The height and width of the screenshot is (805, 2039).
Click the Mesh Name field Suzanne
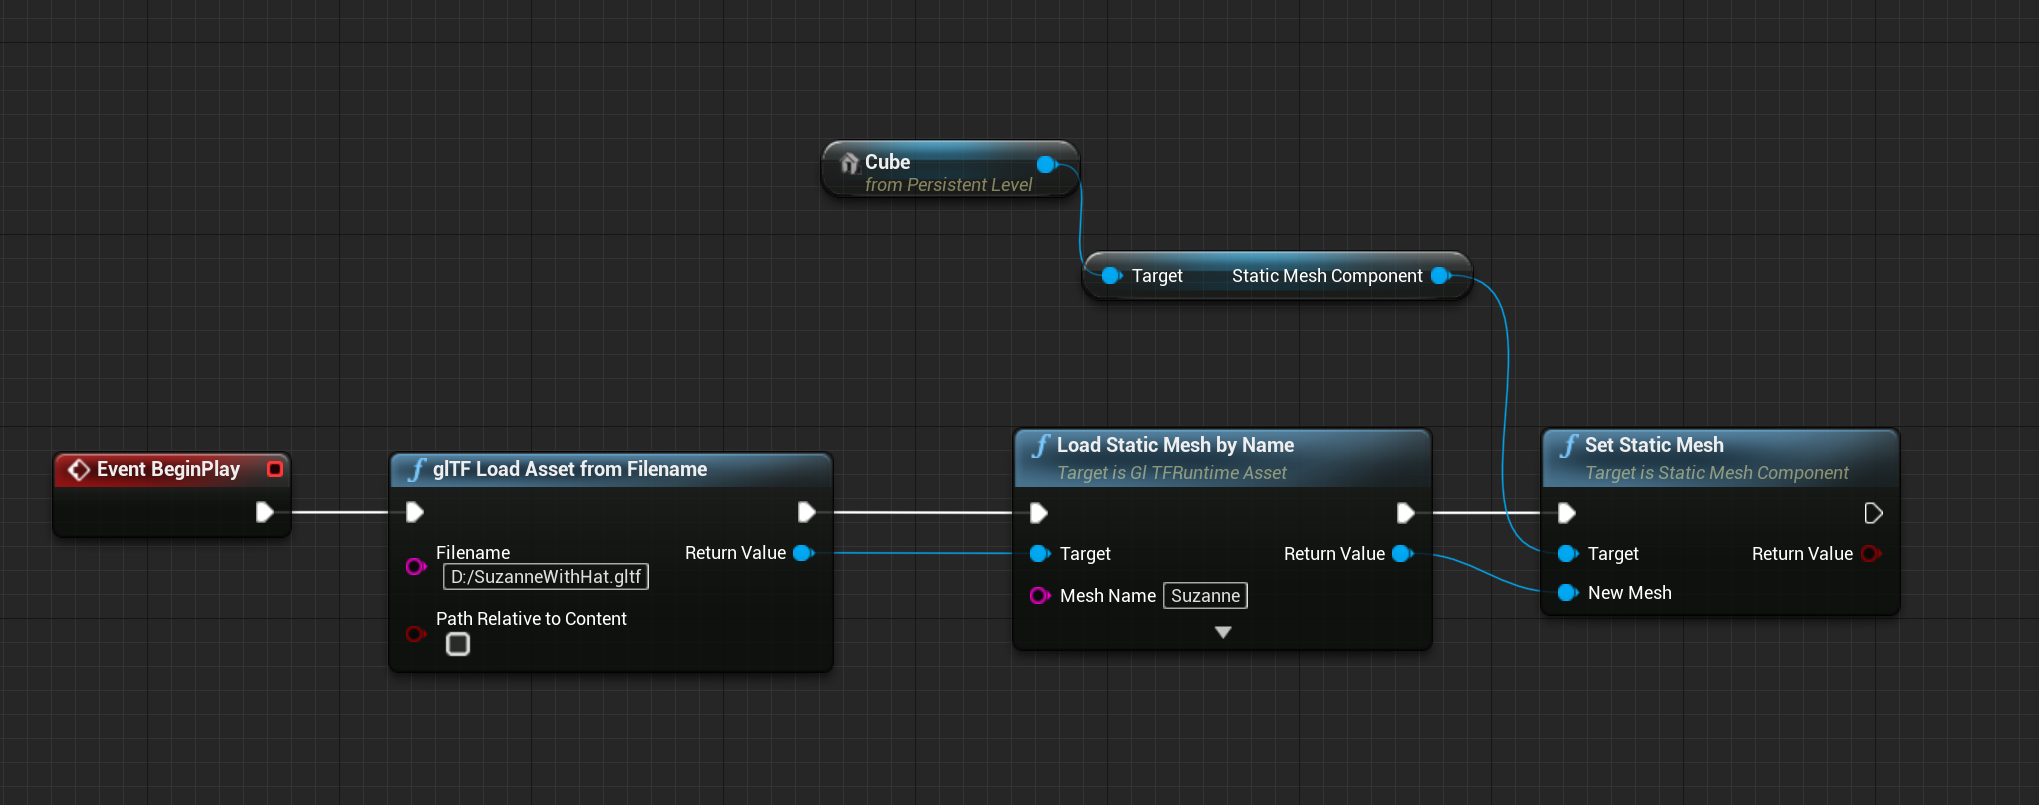1205,596
